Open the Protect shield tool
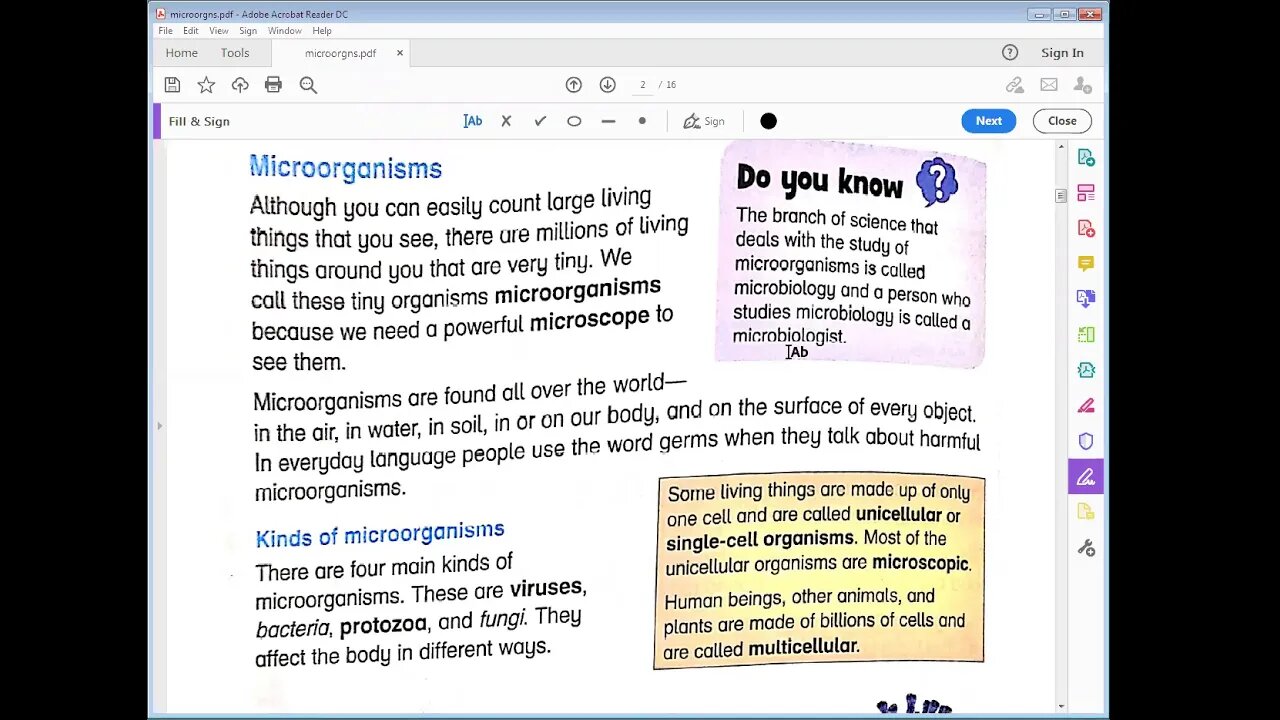 (x=1086, y=441)
